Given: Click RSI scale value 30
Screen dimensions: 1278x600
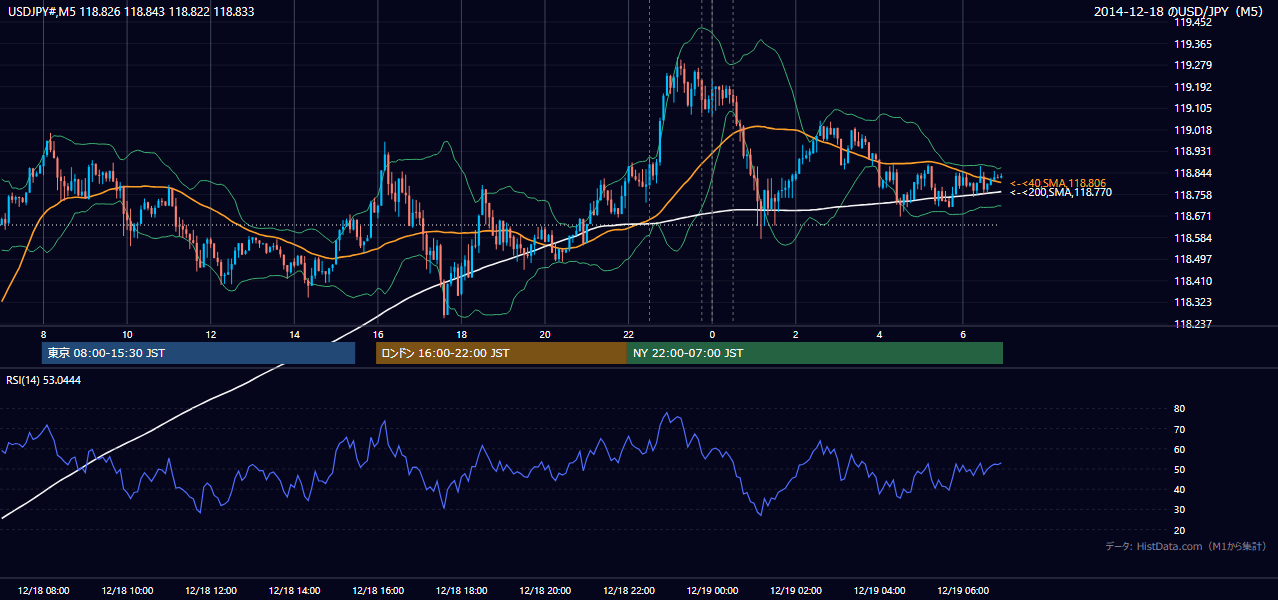Looking at the screenshot, I should coord(1179,510).
